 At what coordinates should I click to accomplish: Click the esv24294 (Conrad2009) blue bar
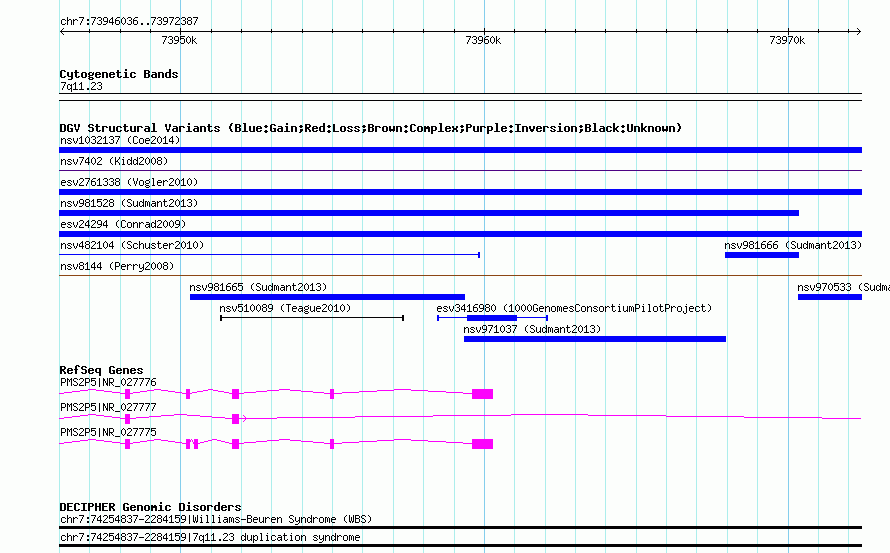460,234
